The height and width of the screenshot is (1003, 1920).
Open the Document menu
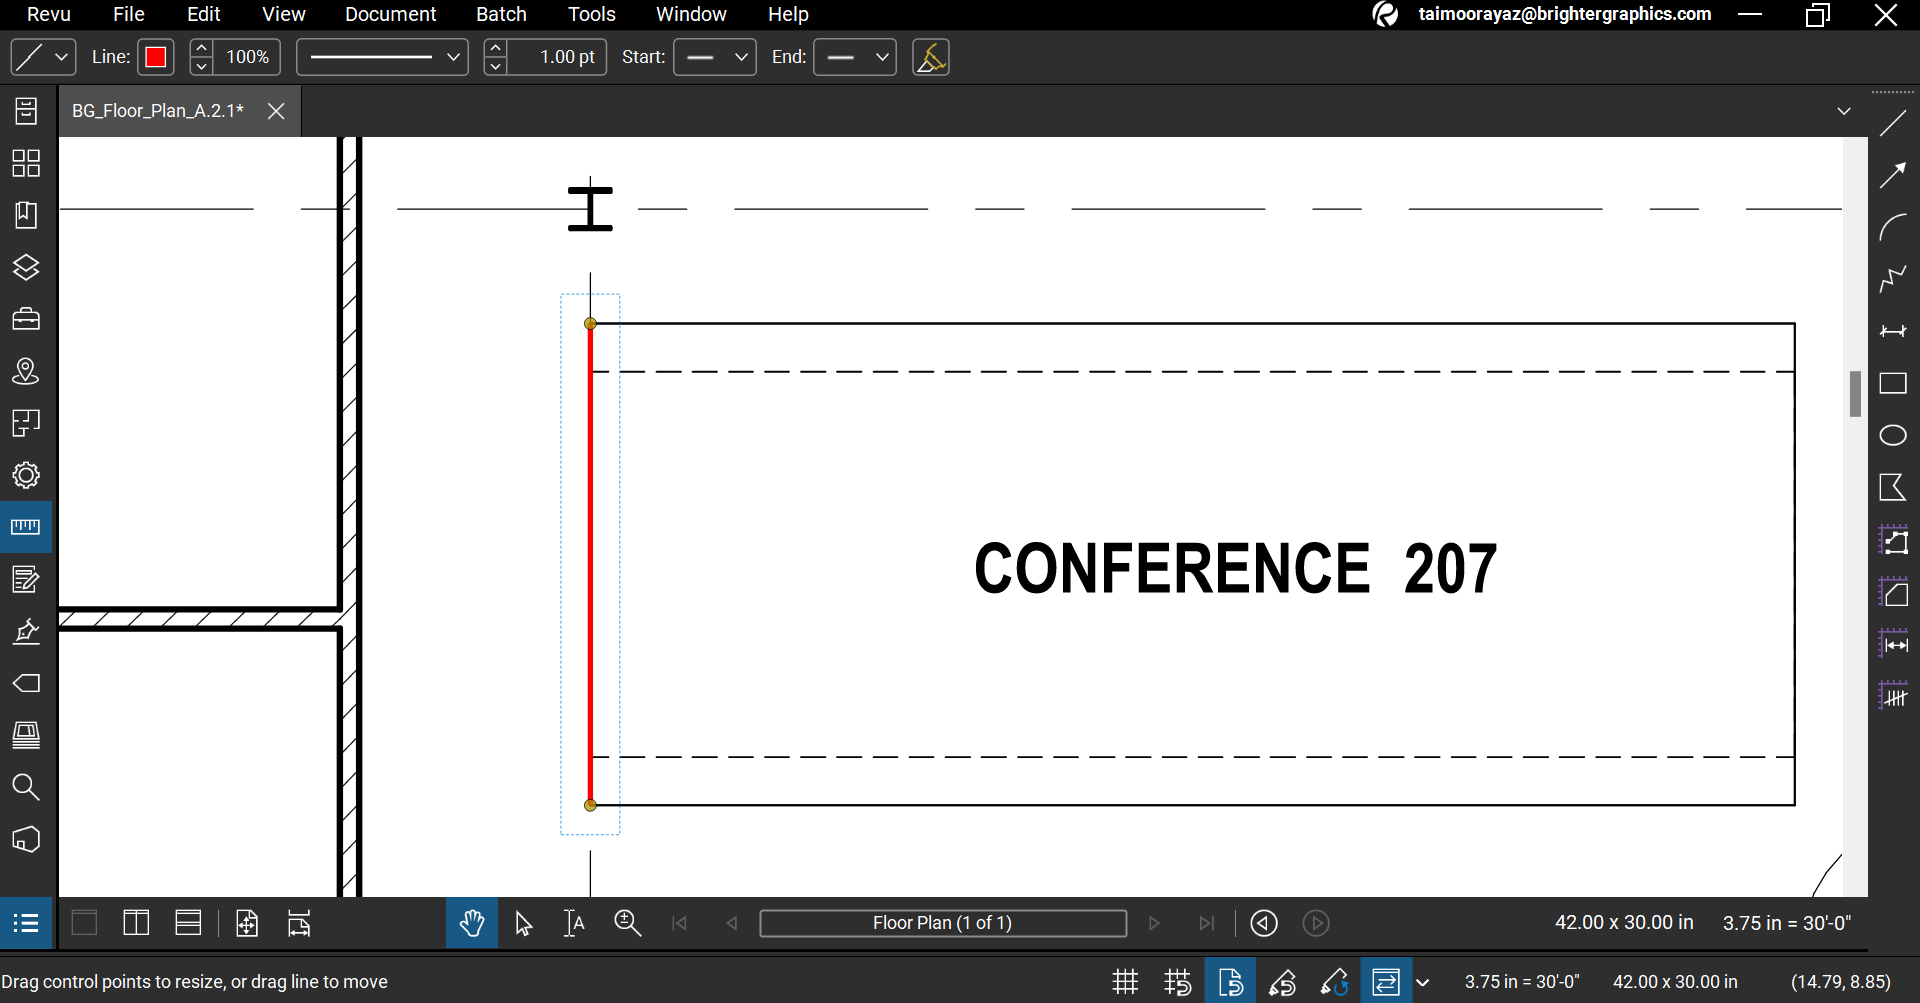pos(390,14)
